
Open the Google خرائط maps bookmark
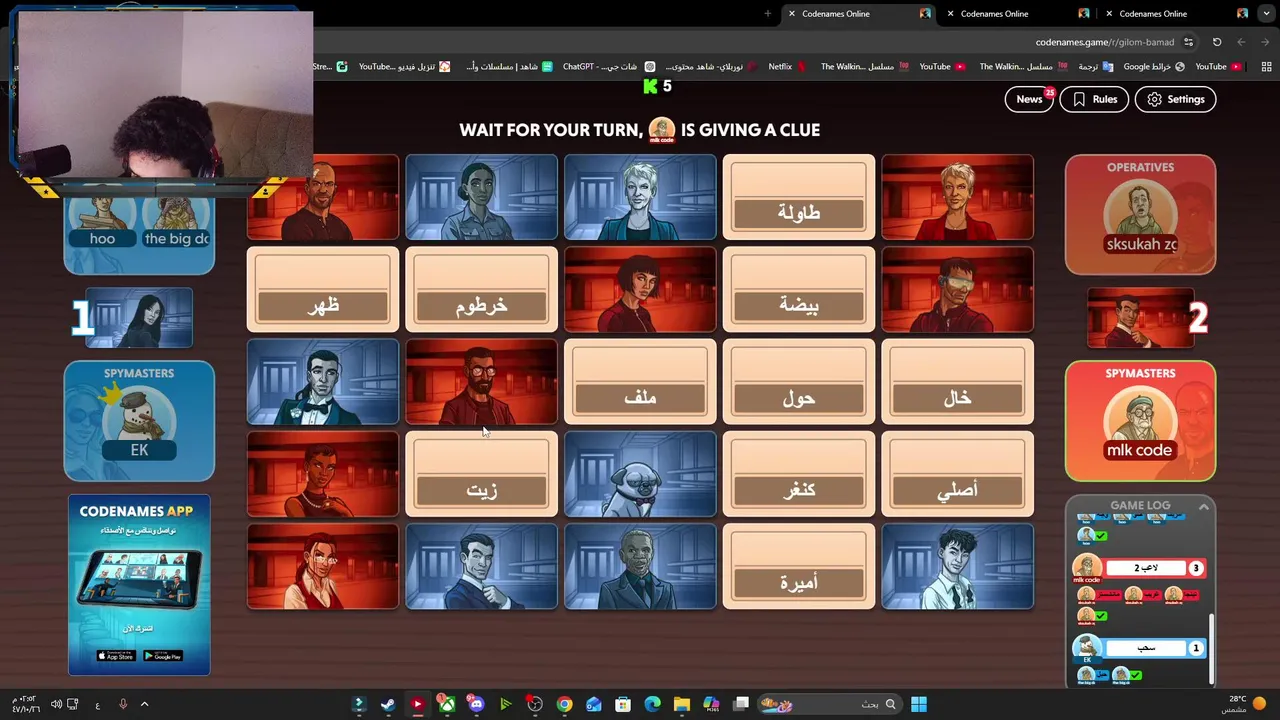(x=1154, y=67)
